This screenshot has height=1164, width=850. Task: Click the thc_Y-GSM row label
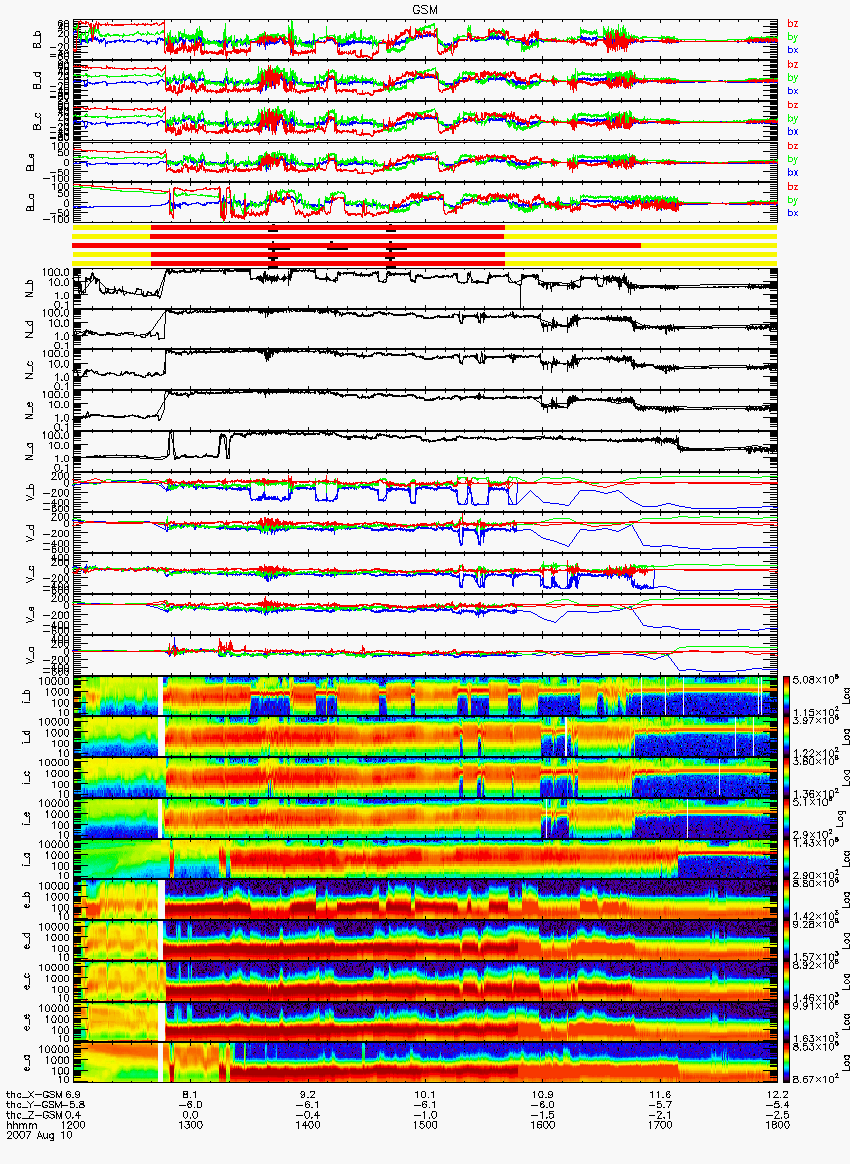(x=34, y=1105)
